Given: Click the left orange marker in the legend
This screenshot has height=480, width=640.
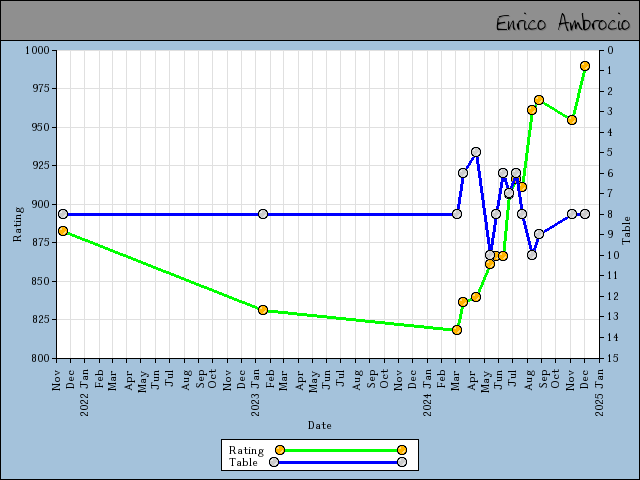Looking at the screenshot, I should [x=280, y=450].
